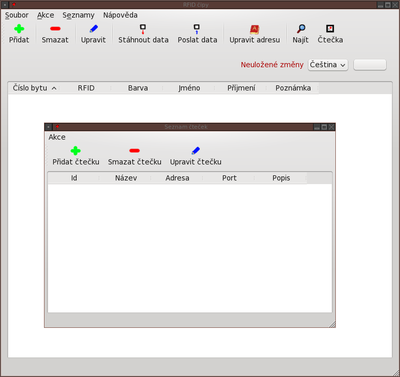Sort by the Číslo bytu column header
Screen dimensions: 400x377
34,88
